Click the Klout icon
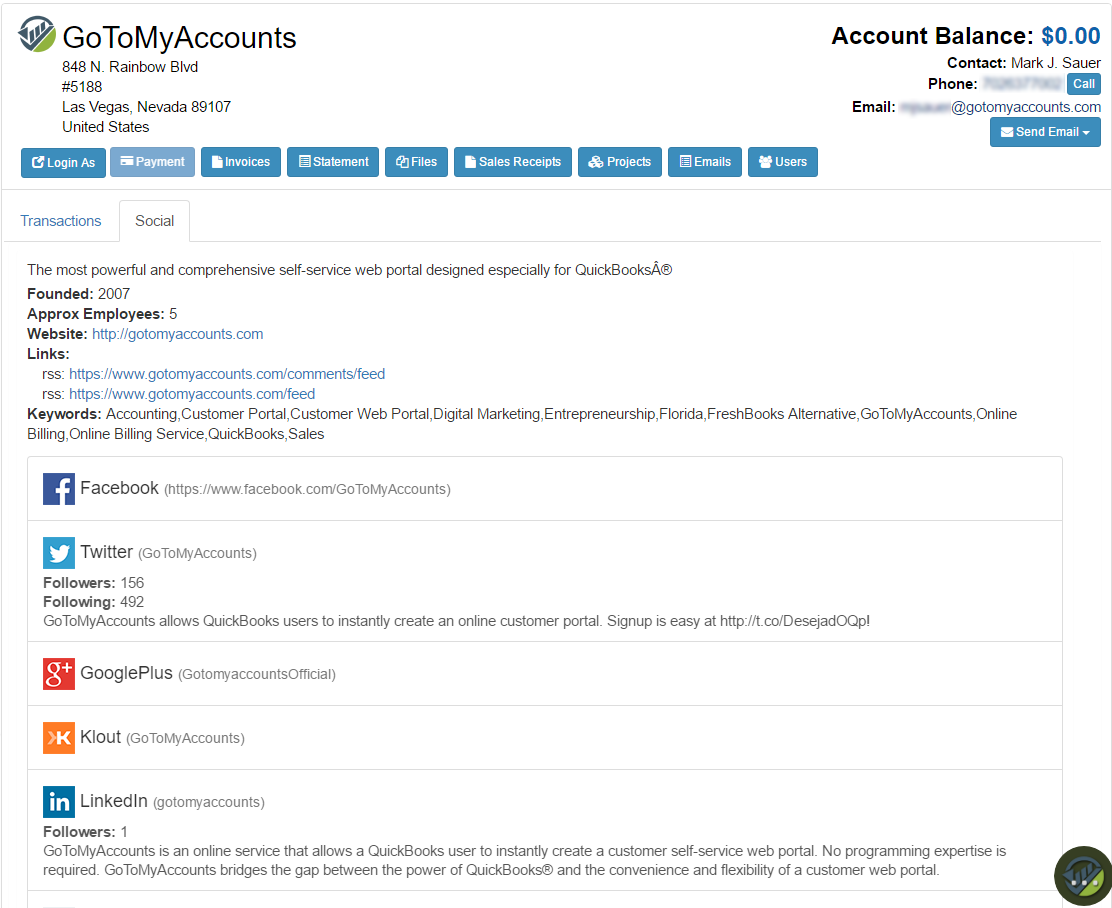Screen dimensions: 1112x908 [59, 738]
